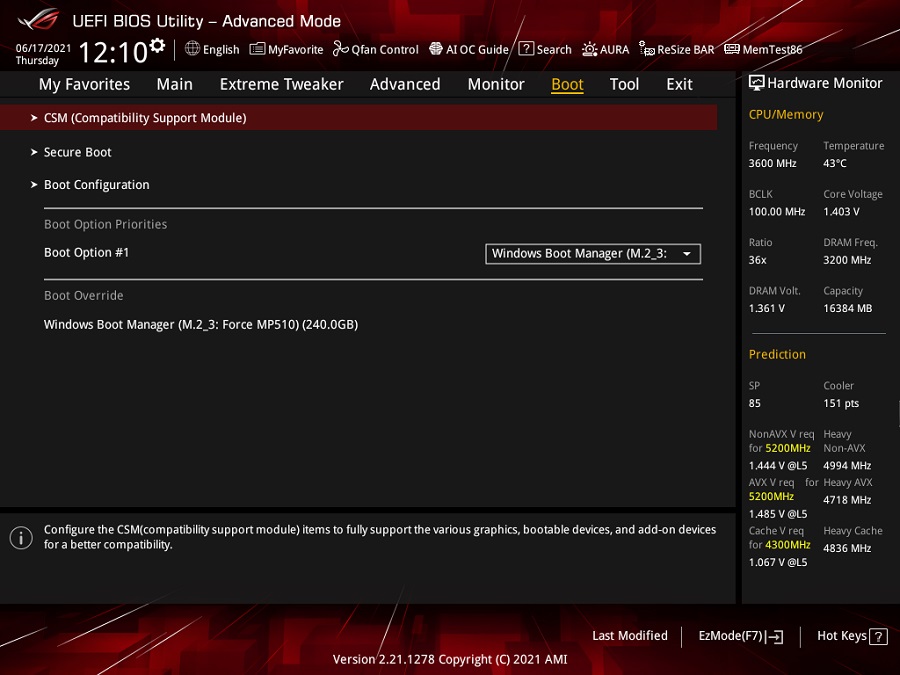Screen dimensions: 900x675
Task: Click the English language label
Action: (x=221, y=49)
